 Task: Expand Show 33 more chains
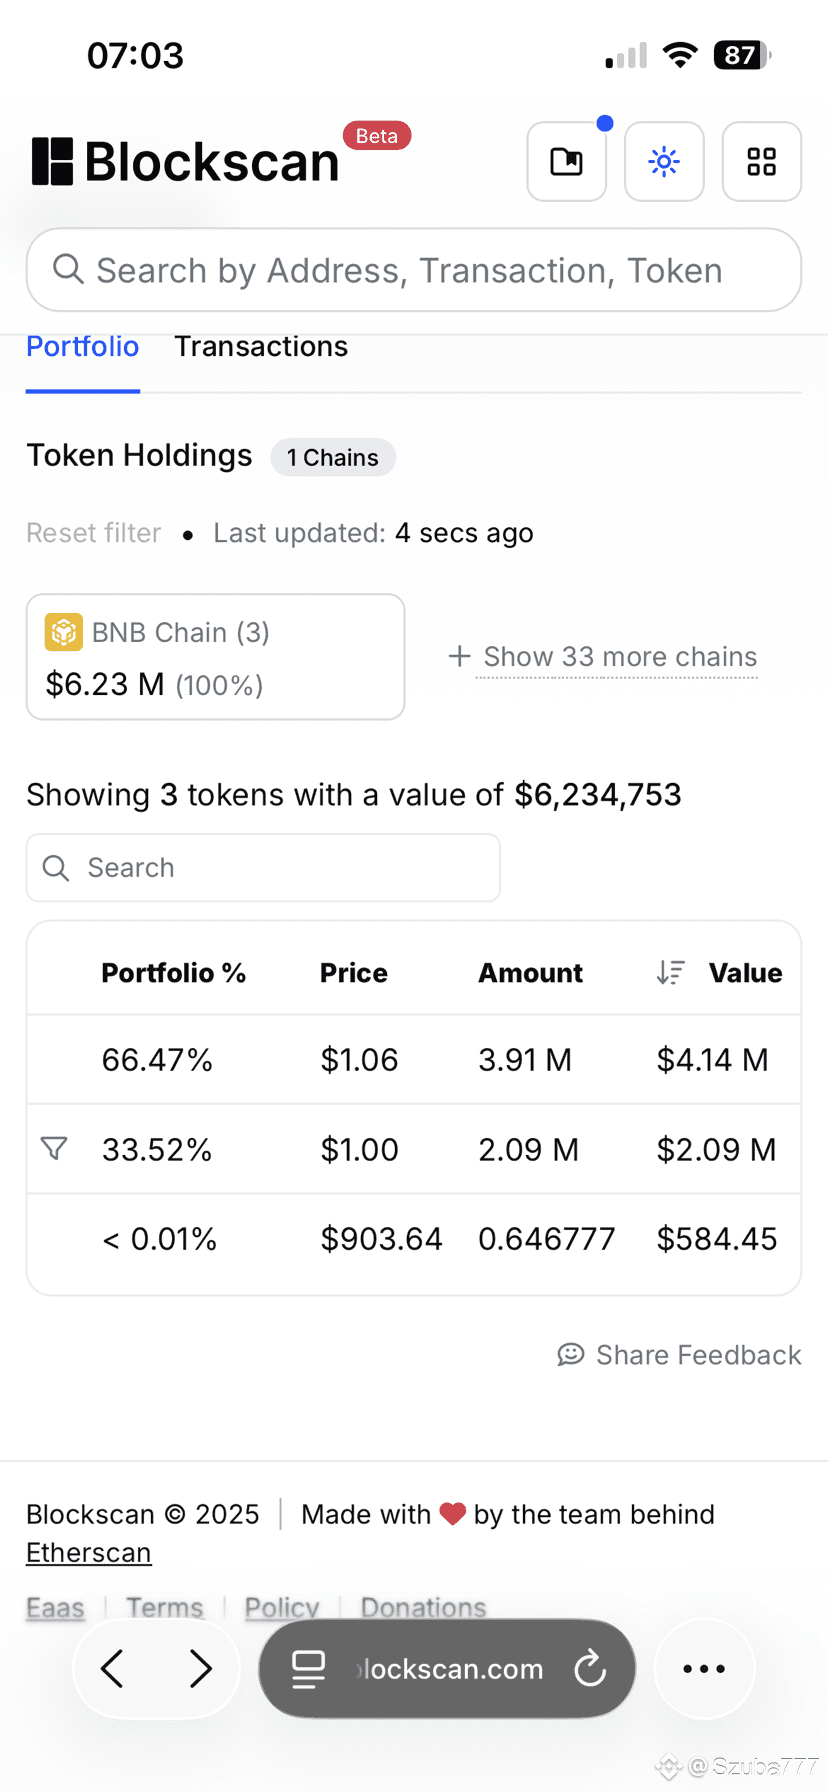coord(620,657)
